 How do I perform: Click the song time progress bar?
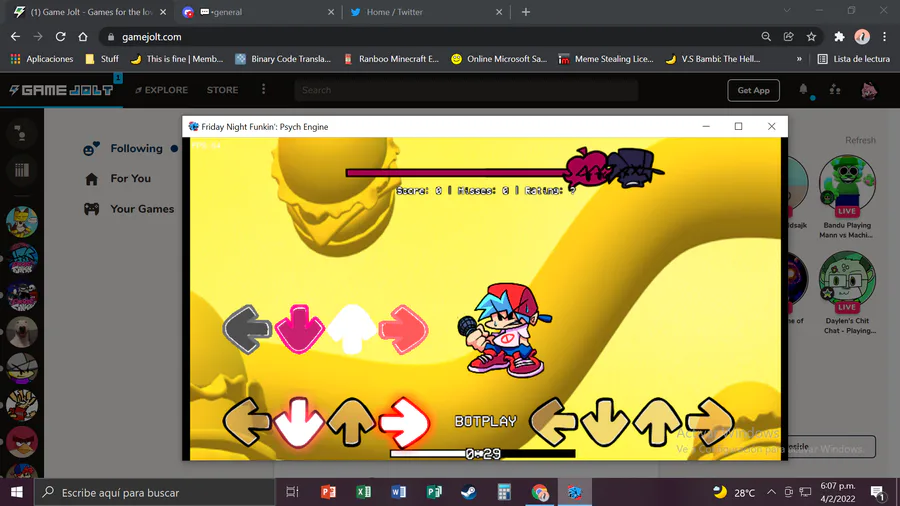[x=483, y=454]
